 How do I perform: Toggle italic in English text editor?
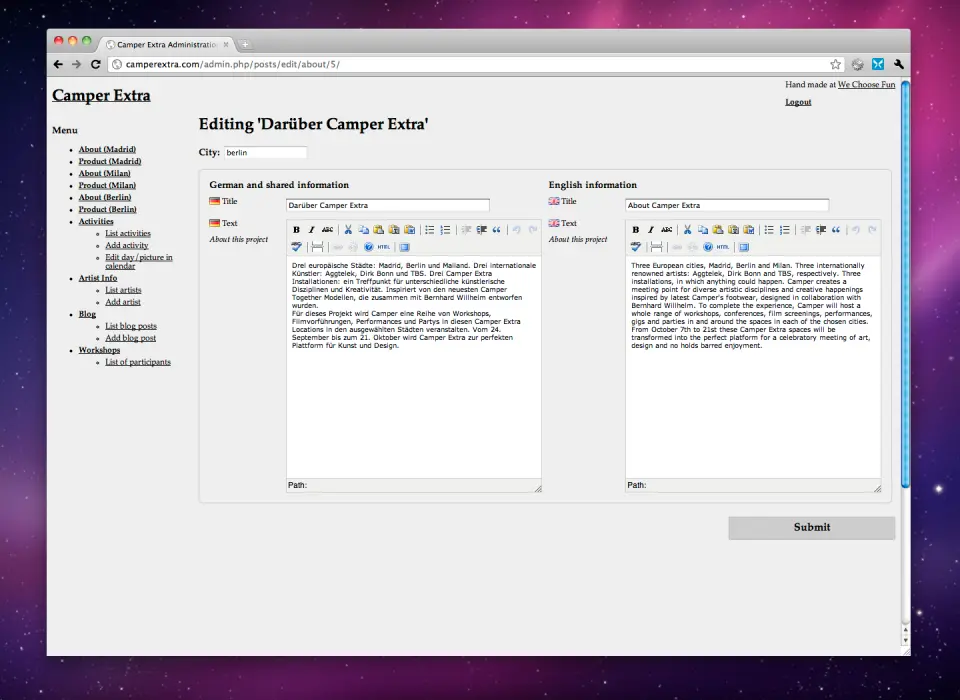click(x=651, y=230)
